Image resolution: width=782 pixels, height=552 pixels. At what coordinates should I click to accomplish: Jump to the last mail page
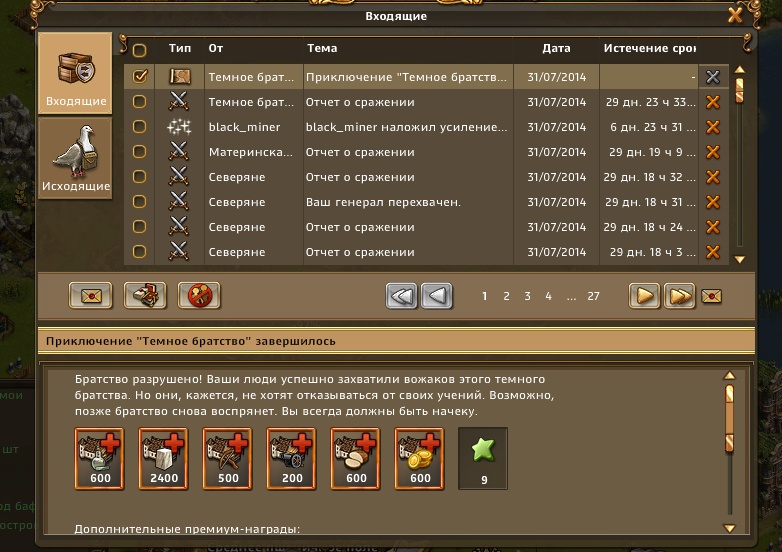pos(679,296)
